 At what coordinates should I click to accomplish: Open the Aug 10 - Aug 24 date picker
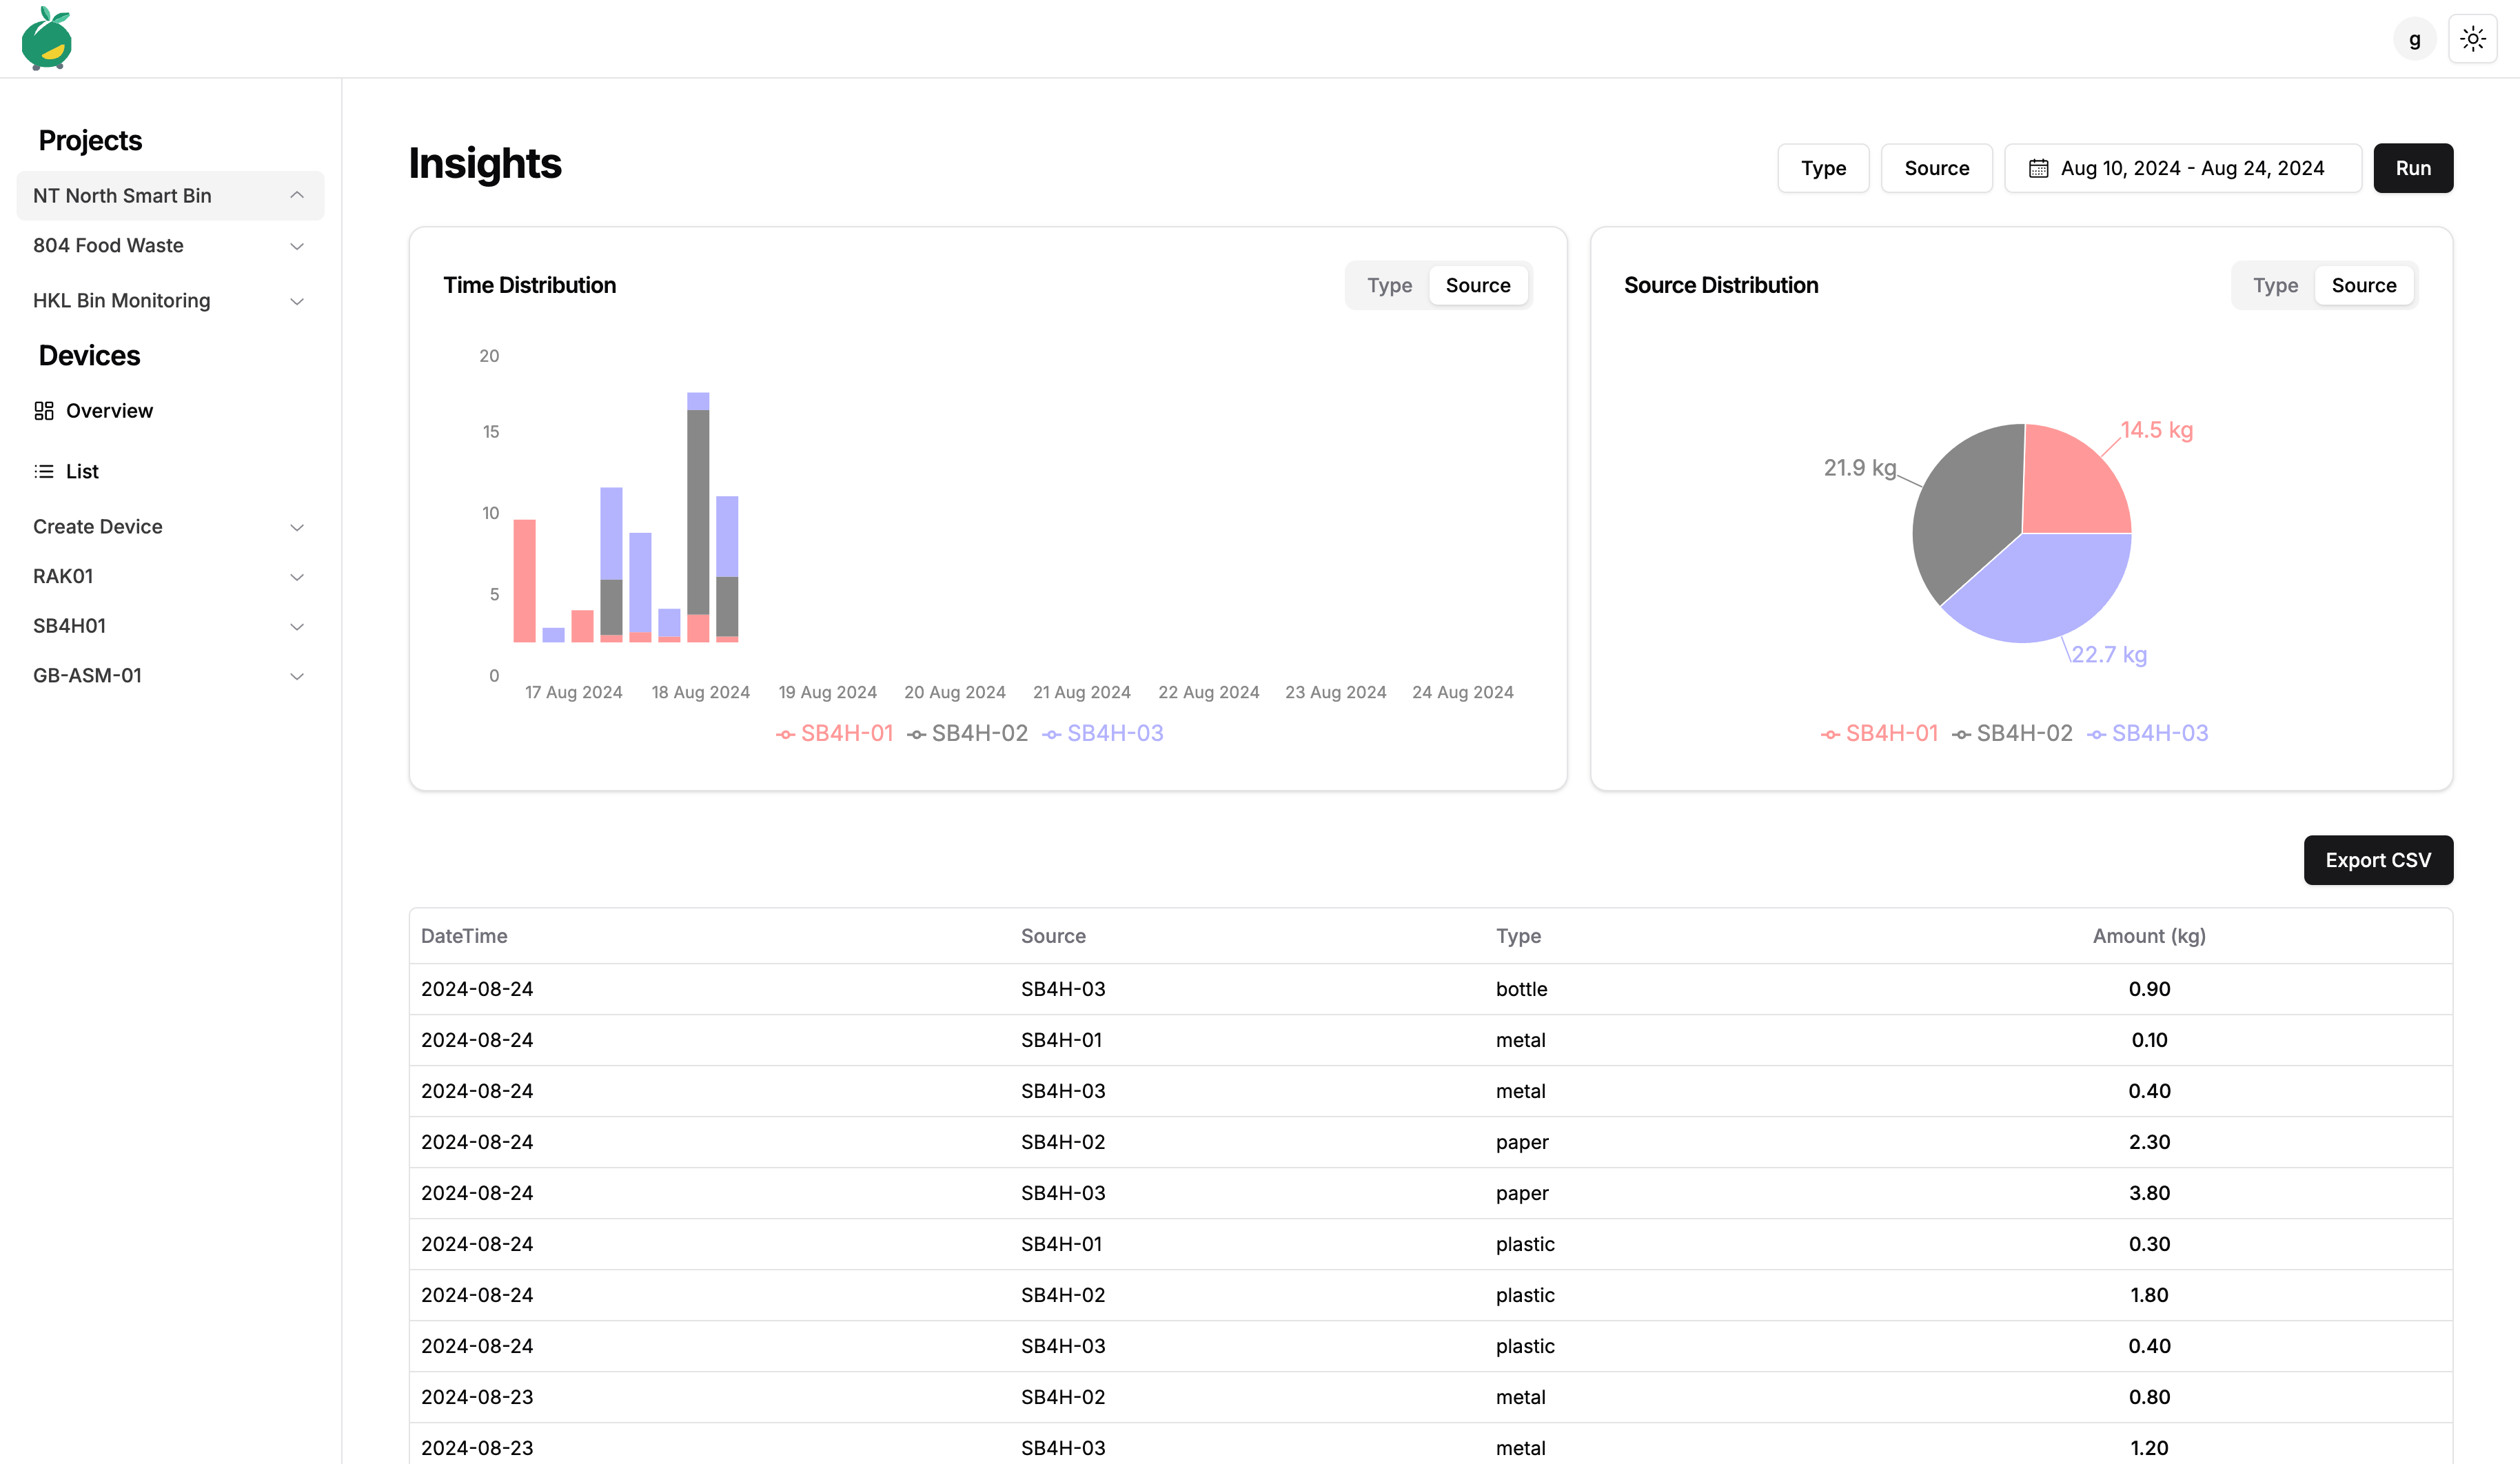pyautogui.click(x=2183, y=168)
